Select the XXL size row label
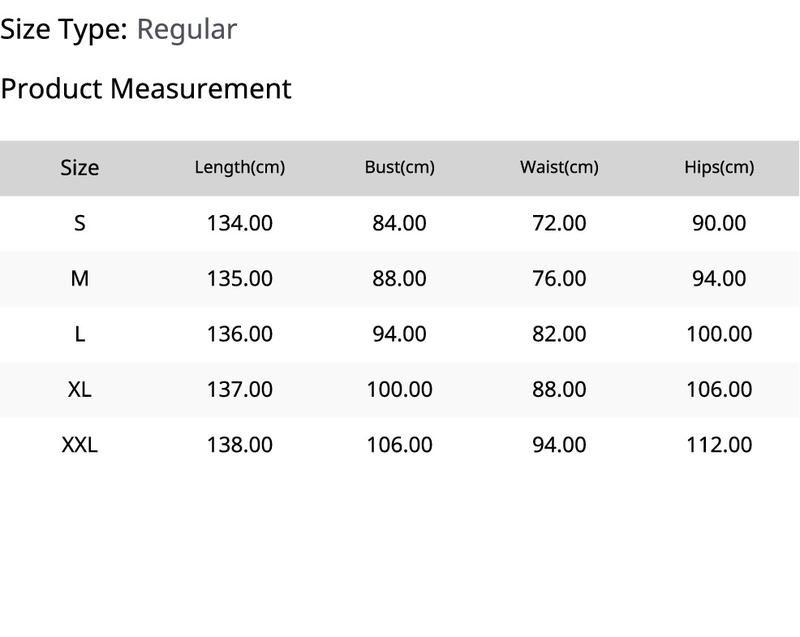The image size is (800, 637). coord(80,445)
